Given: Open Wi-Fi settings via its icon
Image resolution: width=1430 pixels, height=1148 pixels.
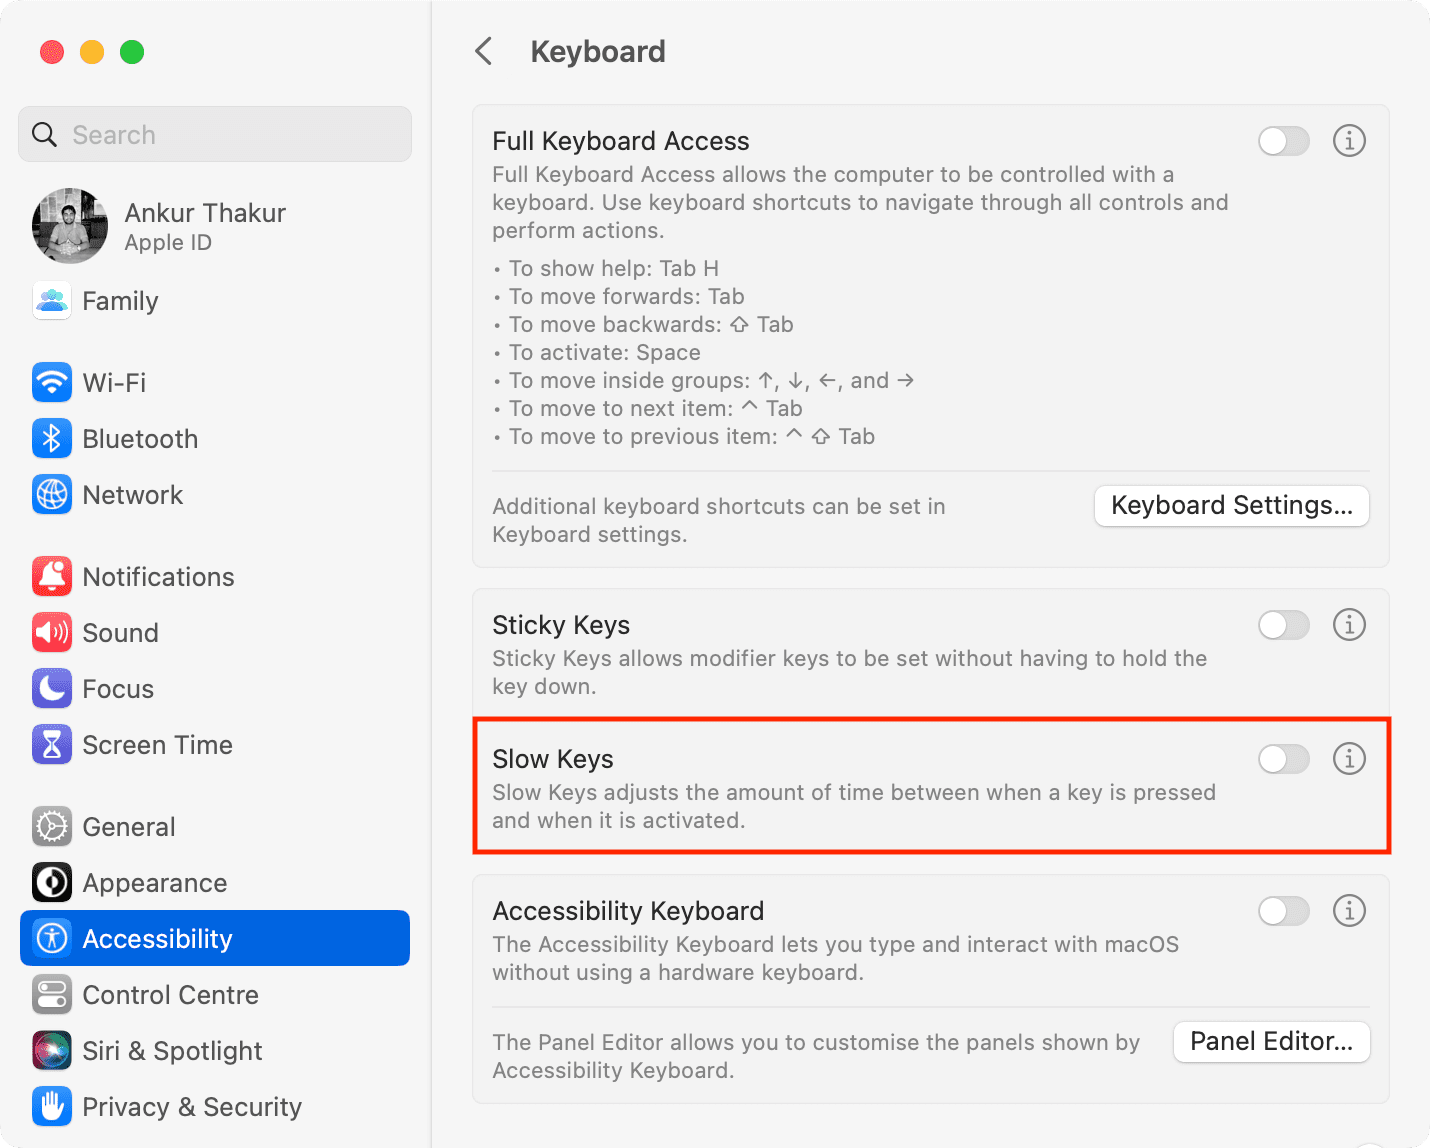Looking at the screenshot, I should coord(52,382).
